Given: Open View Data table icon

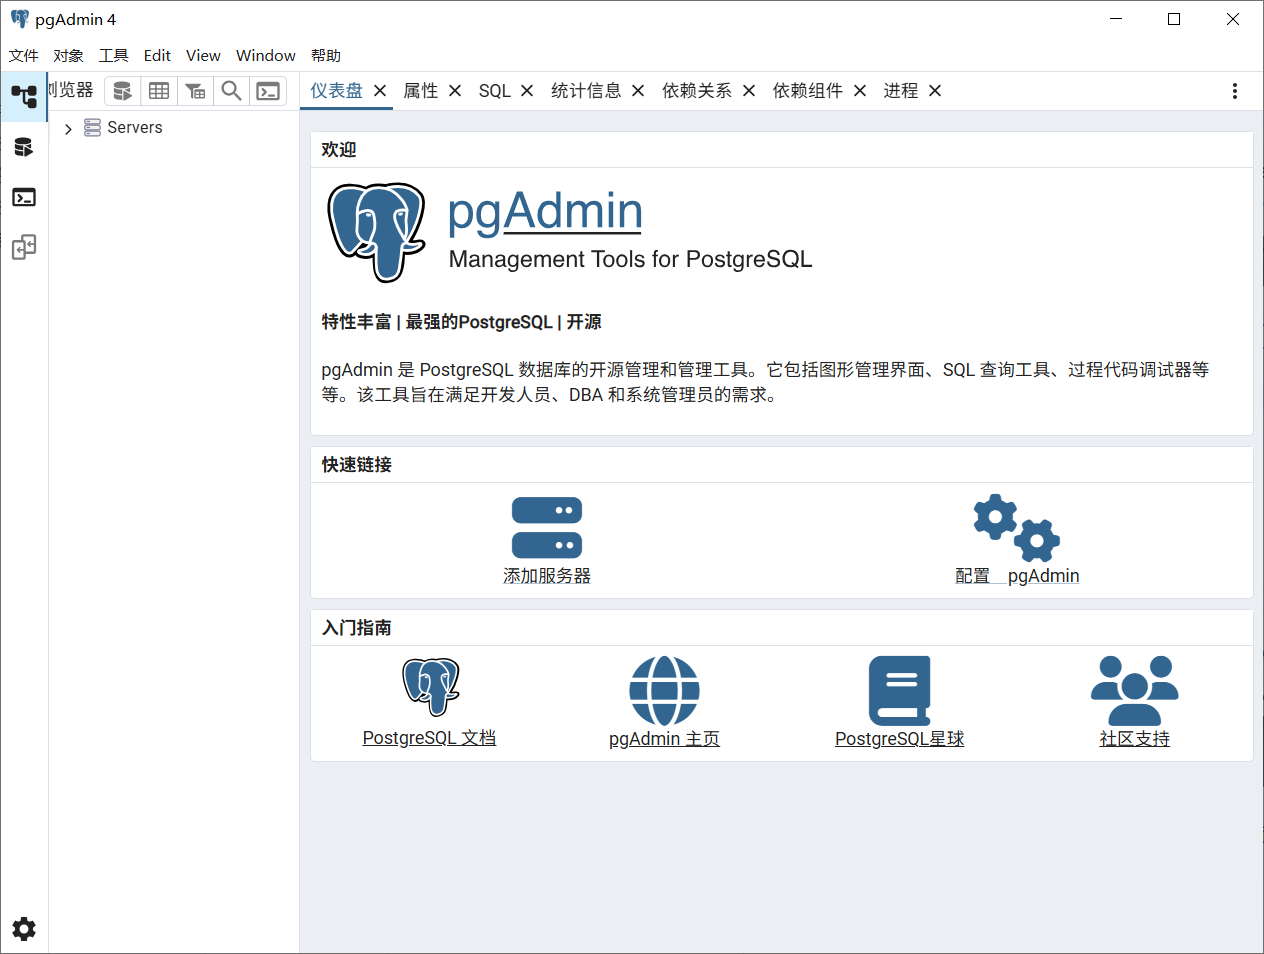Looking at the screenshot, I should click(x=159, y=91).
